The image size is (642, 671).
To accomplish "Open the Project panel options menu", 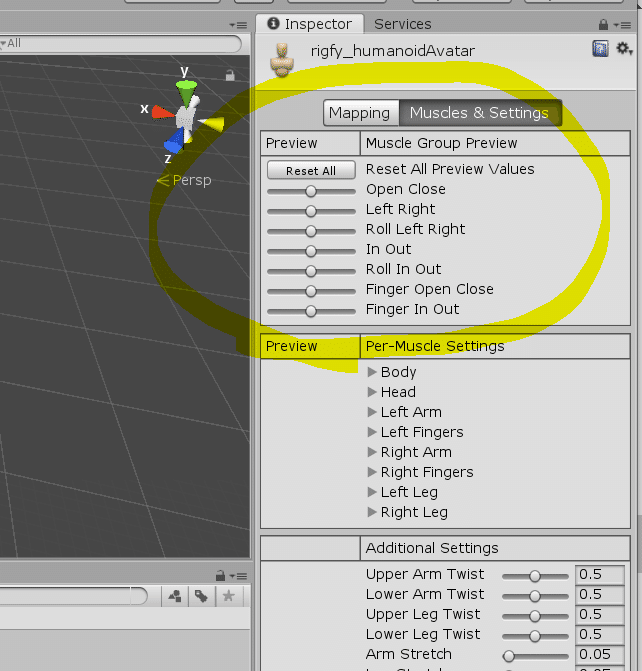I will [238, 576].
